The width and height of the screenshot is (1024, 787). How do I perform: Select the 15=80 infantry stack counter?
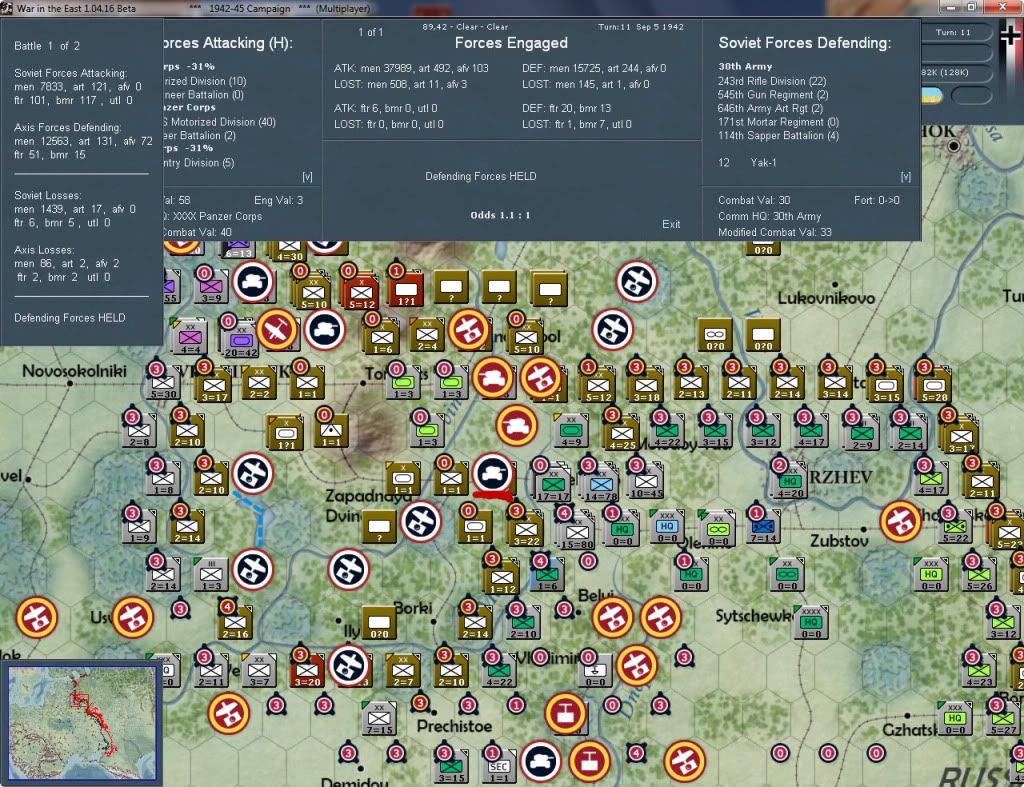click(577, 533)
